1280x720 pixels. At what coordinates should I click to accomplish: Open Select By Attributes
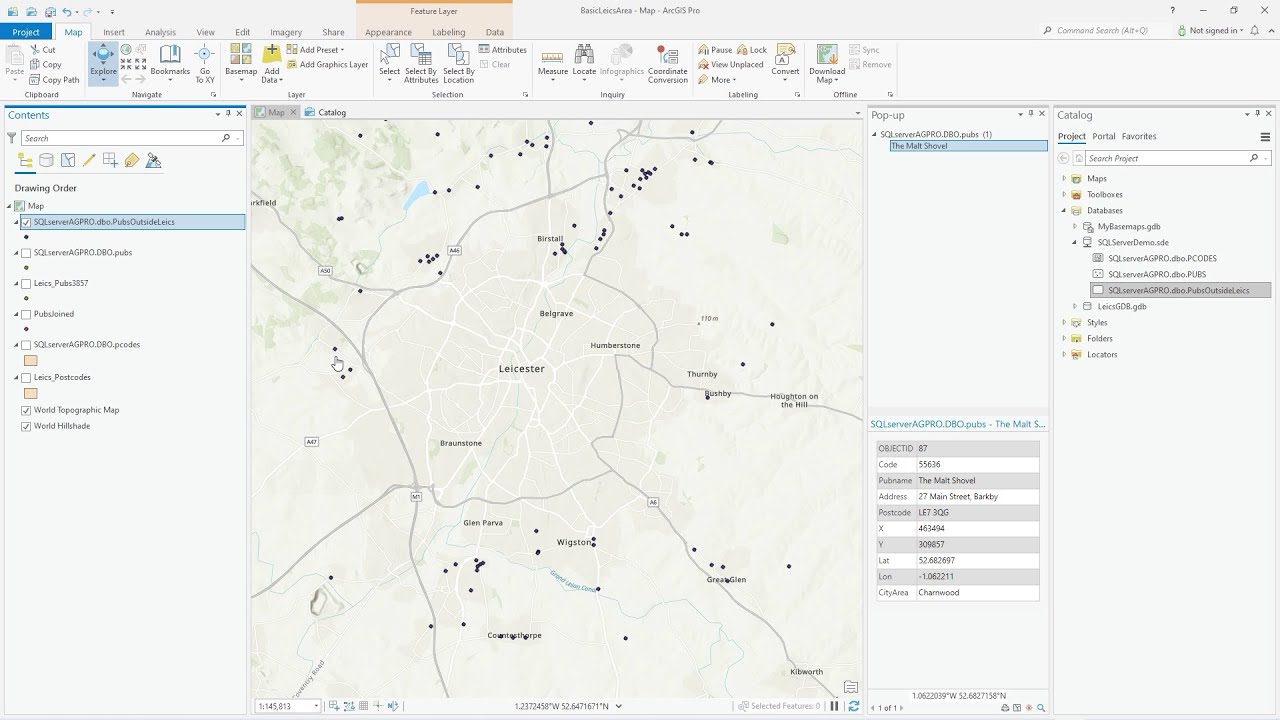pyautogui.click(x=421, y=63)
